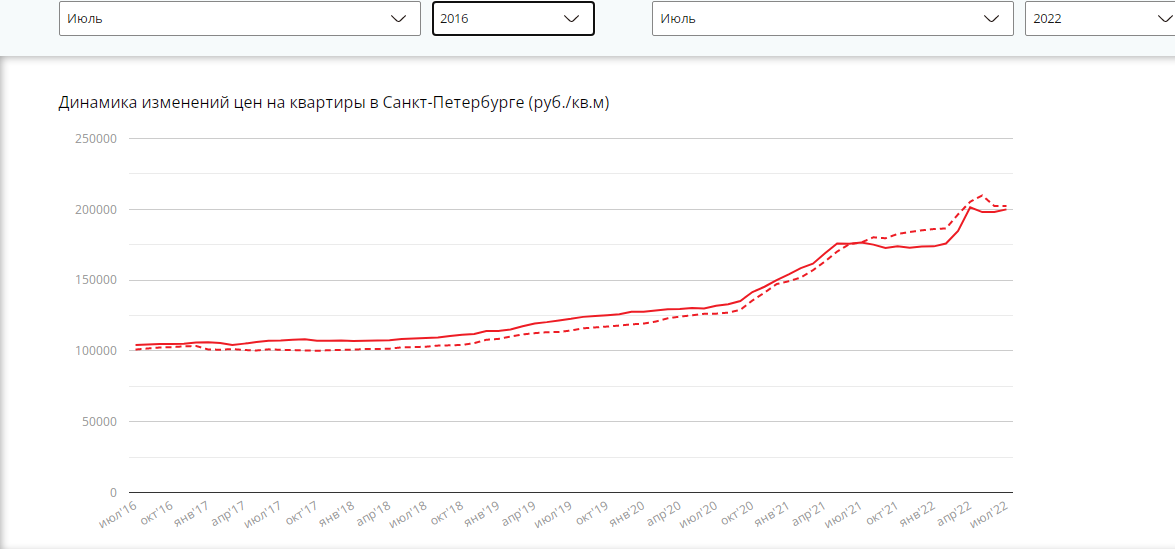Click the апр'21 x-axis label
Image resolution: width=1175 pixels, height=549 pixels.
pos(809,516)
